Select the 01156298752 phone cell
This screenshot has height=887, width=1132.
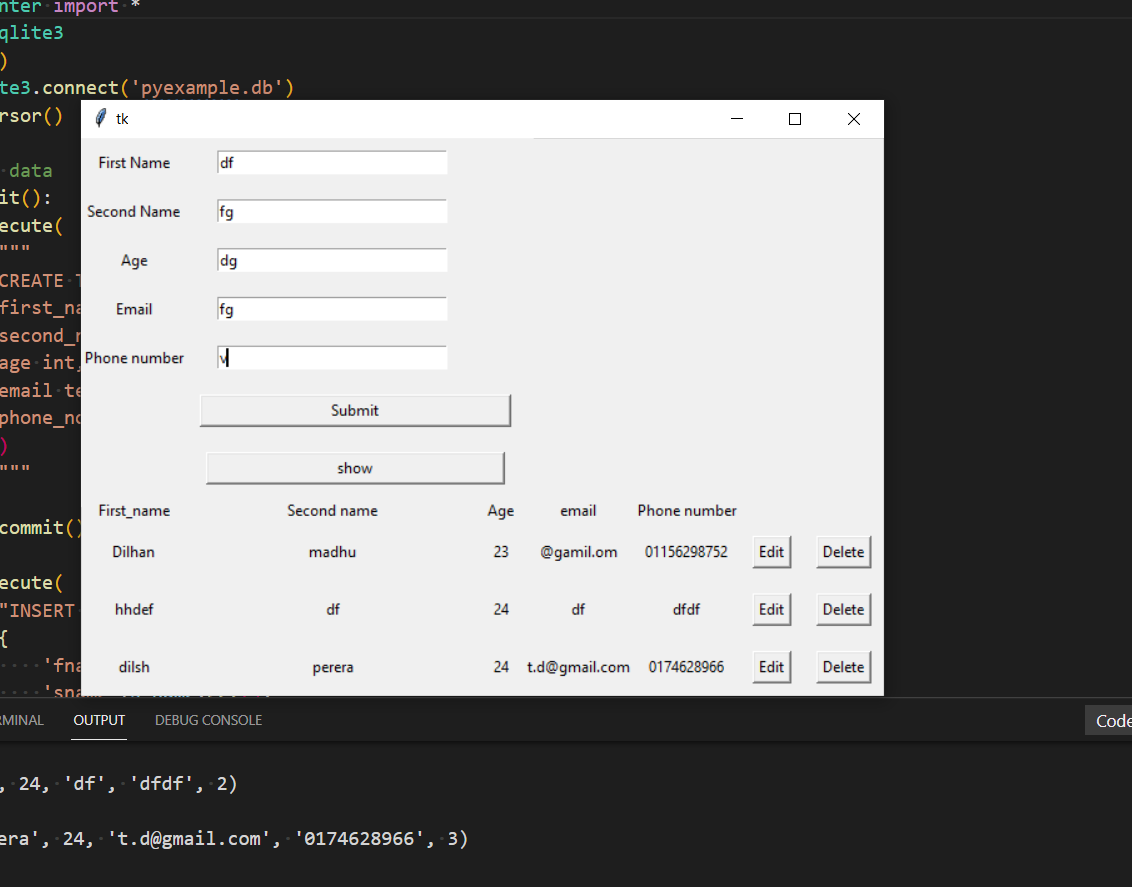coord(687,552)
